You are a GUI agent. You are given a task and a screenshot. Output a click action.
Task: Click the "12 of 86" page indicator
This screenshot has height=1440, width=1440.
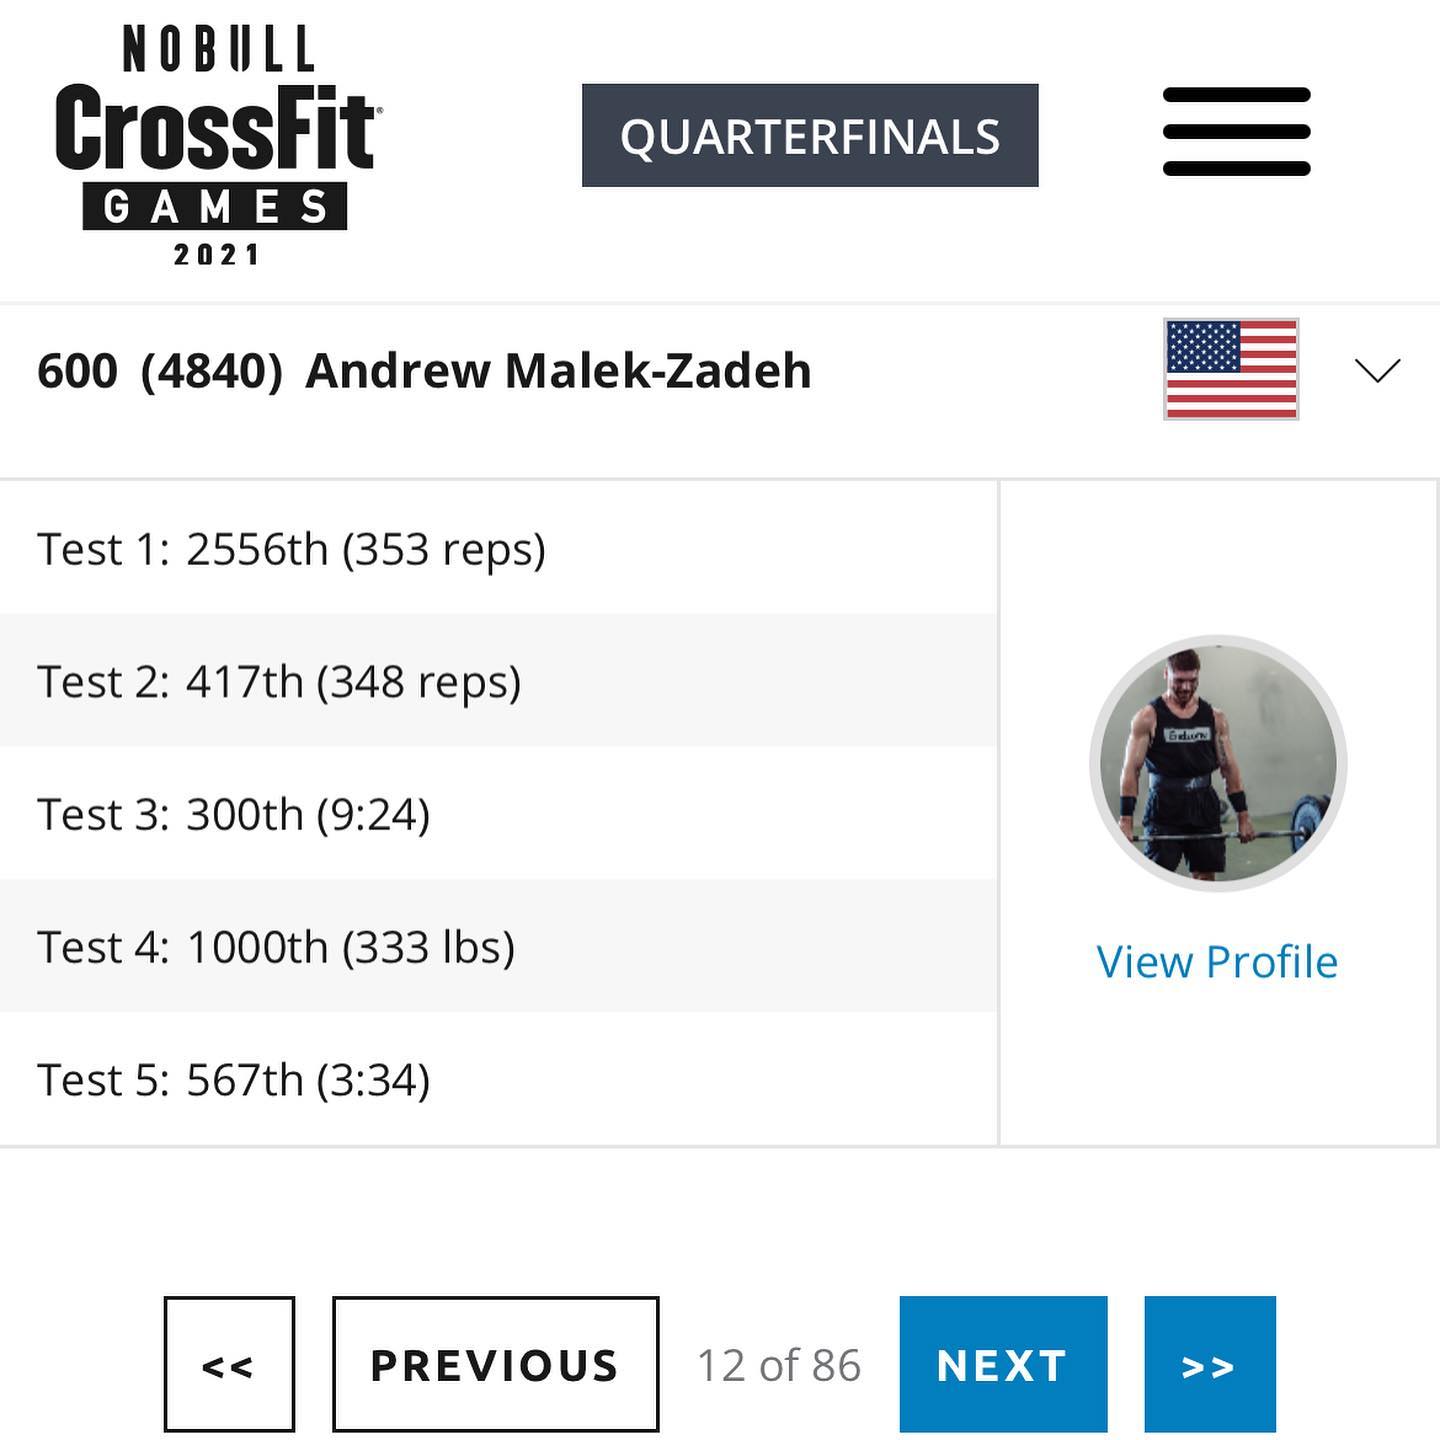coord(779,1365)
